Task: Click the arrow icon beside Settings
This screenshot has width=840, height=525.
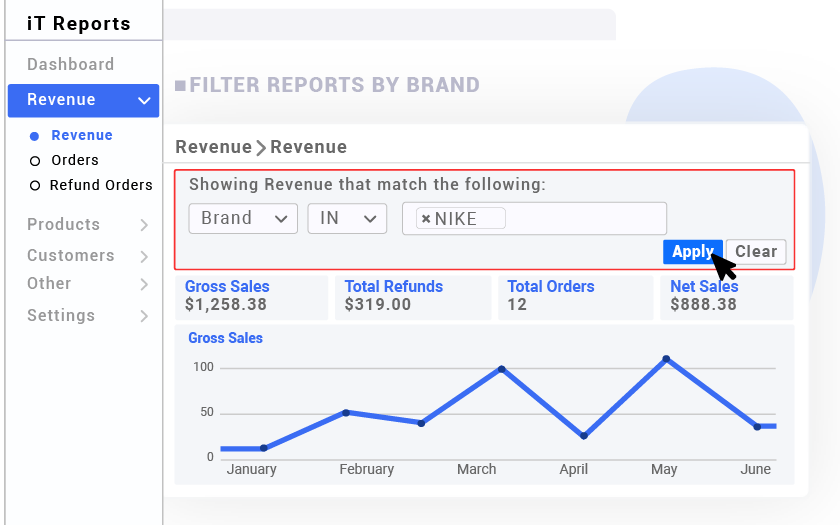Action: click(144, 316)
